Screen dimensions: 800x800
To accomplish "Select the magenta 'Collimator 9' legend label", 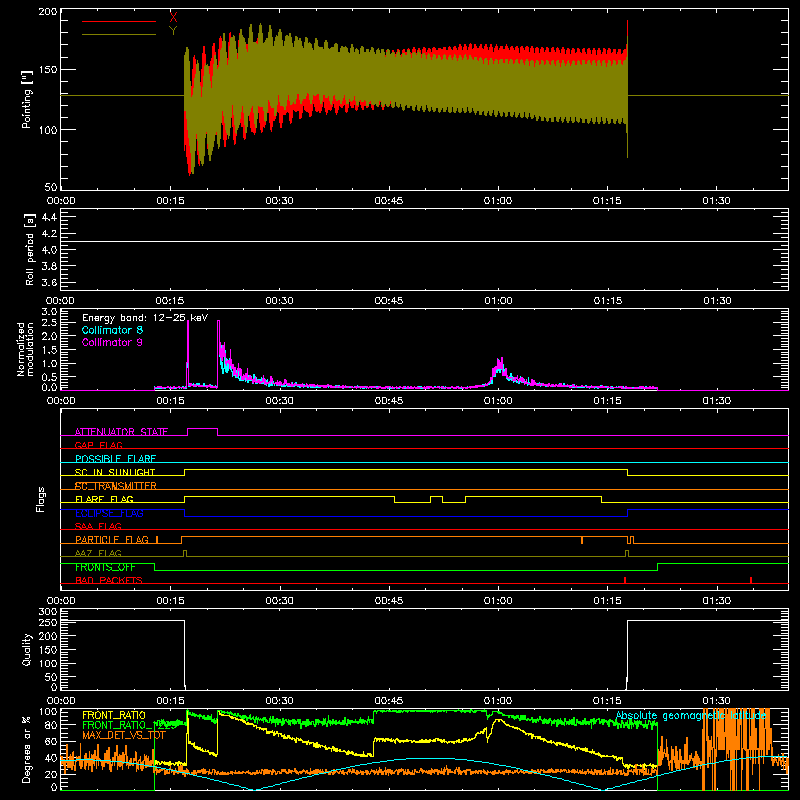I will pyautogui.click(x=112, y=342).
